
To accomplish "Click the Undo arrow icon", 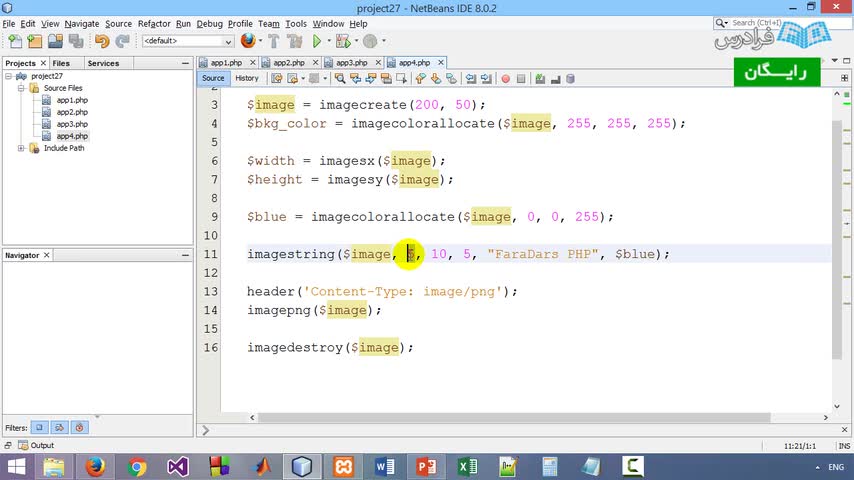I will point(102,41).
